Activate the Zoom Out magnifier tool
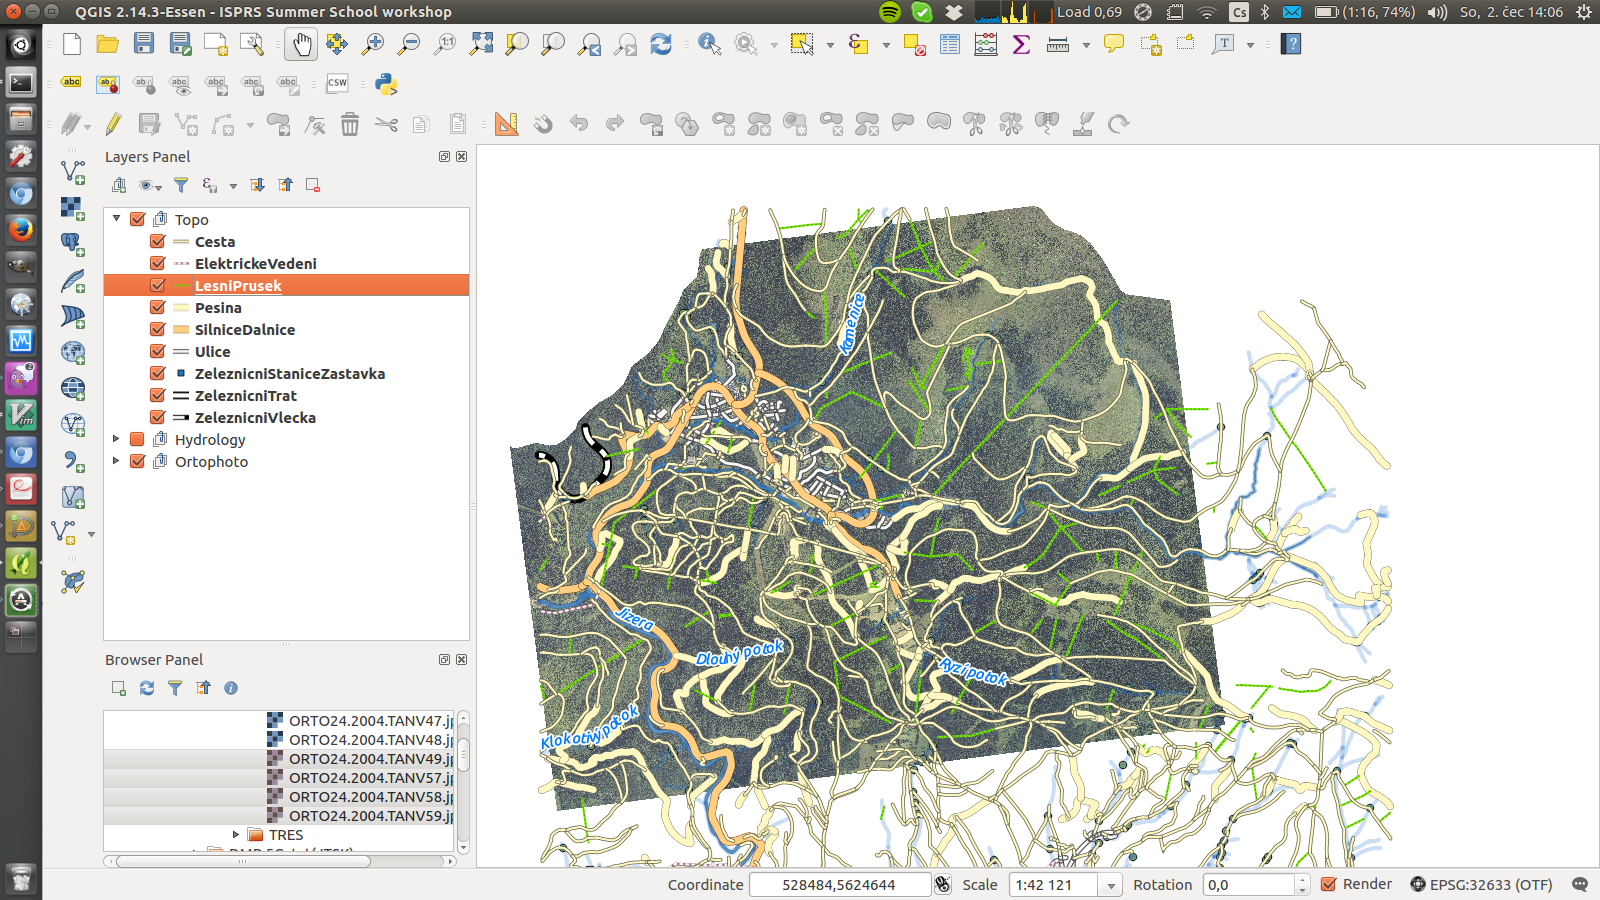The height and width of the screenshot is (900, 1600). click(409, 44)
